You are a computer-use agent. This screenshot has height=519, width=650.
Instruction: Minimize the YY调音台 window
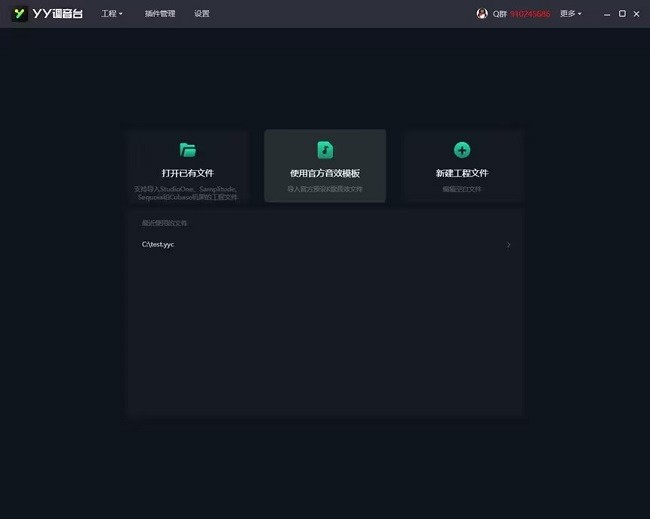tap(606, 14)
